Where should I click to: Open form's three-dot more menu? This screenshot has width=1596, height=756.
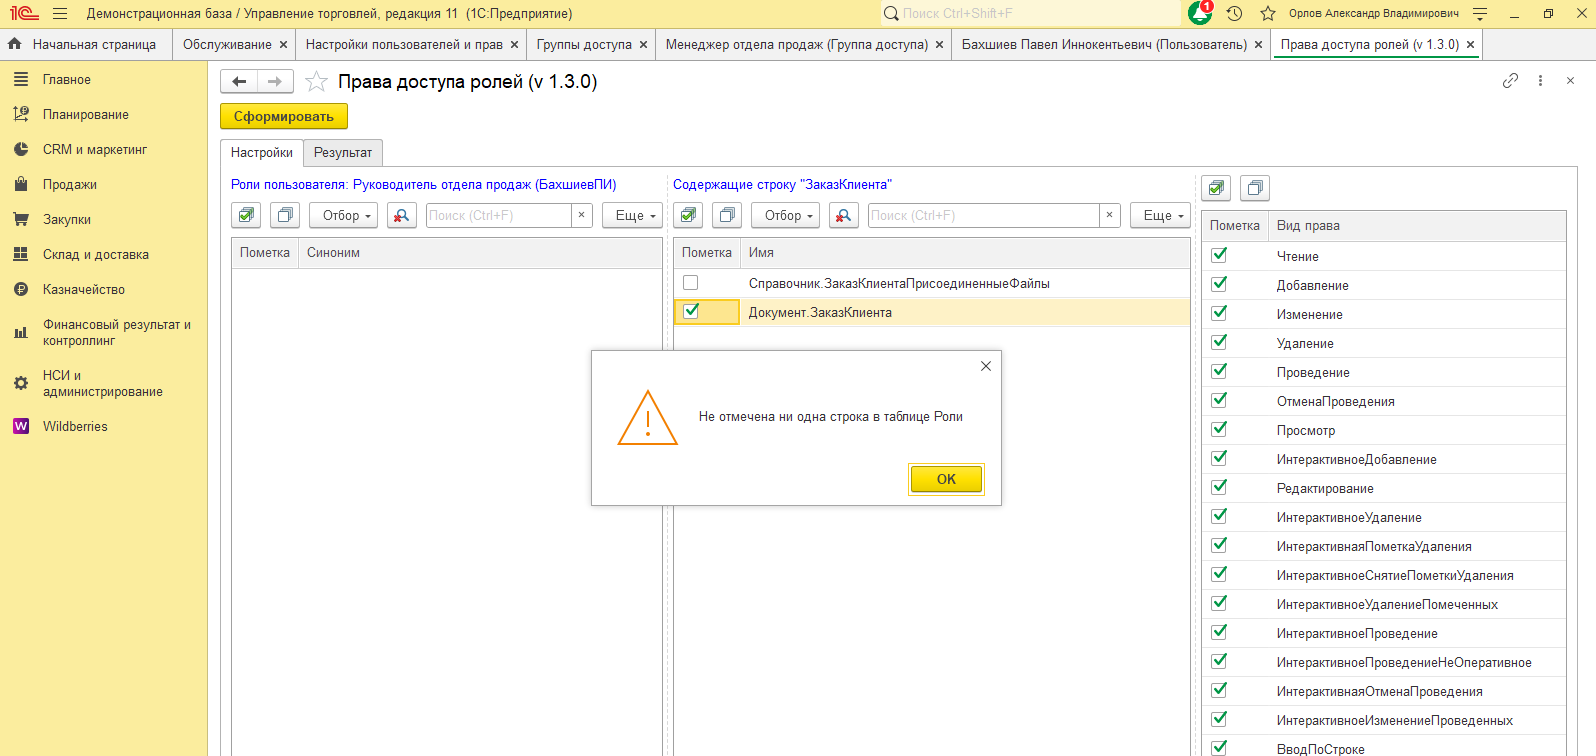[1540, 81]
